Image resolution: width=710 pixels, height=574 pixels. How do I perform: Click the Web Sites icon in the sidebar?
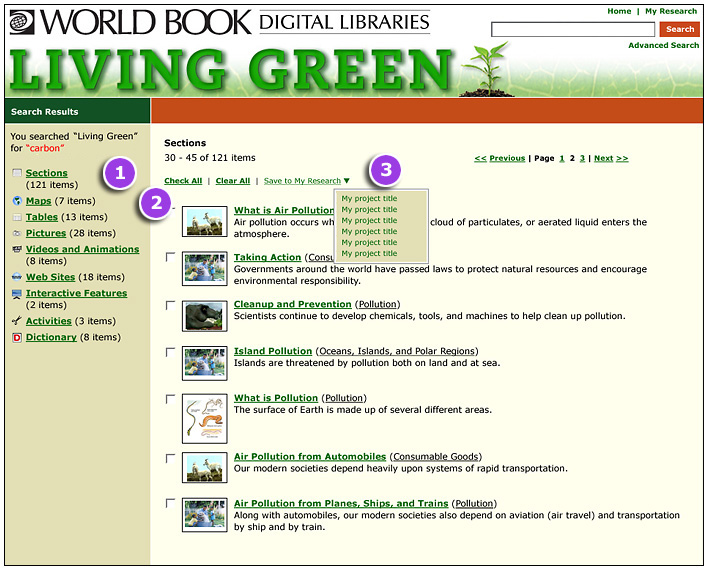17,277
